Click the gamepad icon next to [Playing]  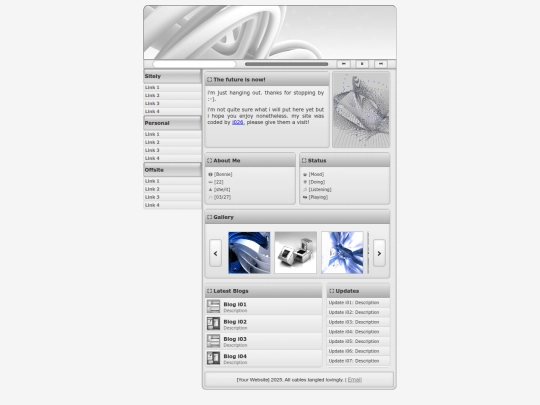(305, 197)
